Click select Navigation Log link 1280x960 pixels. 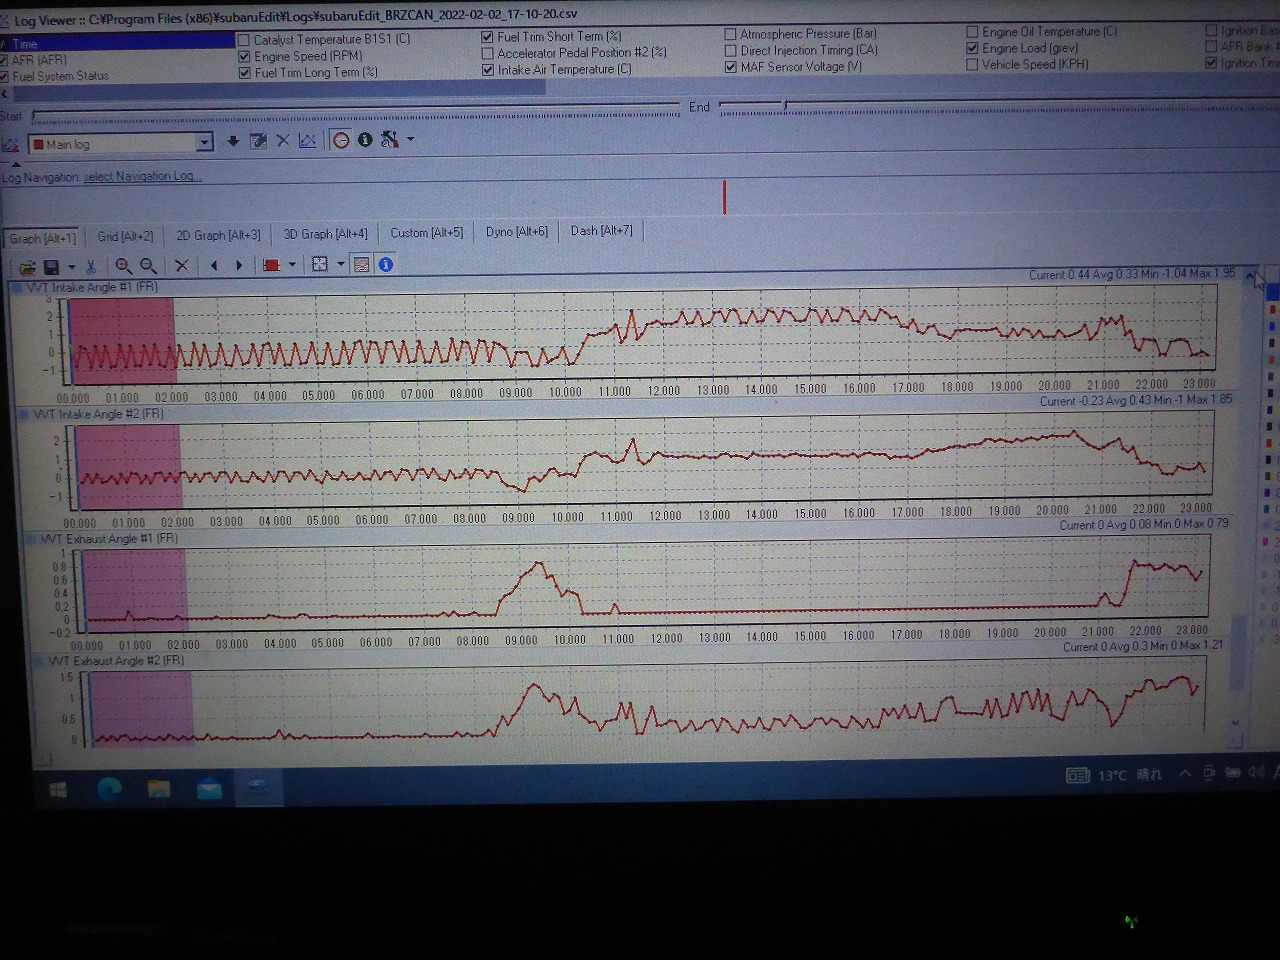tap(142, 177)
